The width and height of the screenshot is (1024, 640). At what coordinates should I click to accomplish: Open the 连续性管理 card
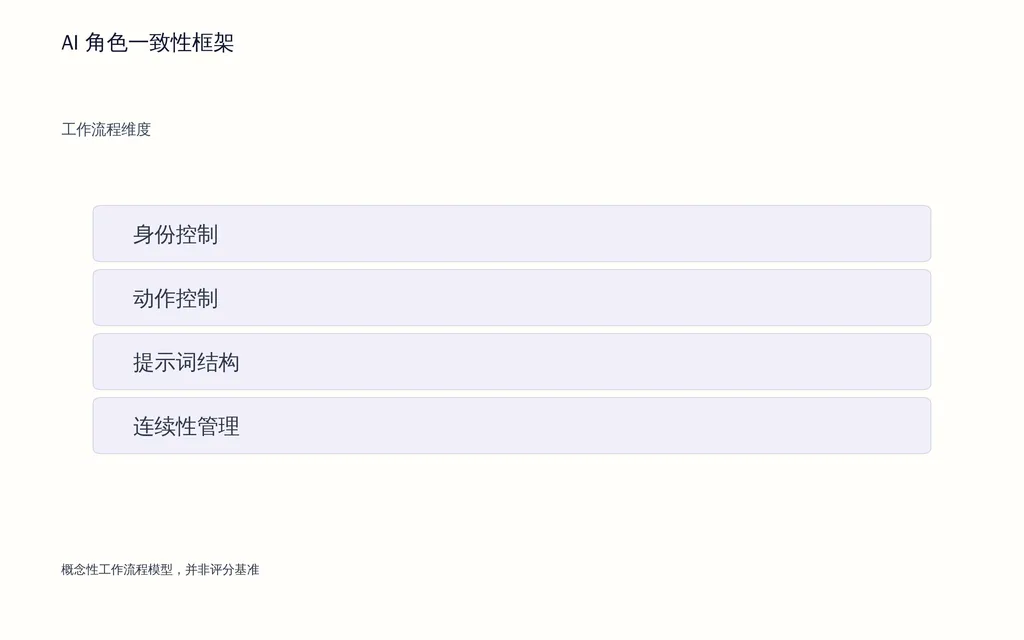pyautogui.click(x=511, y=426)
